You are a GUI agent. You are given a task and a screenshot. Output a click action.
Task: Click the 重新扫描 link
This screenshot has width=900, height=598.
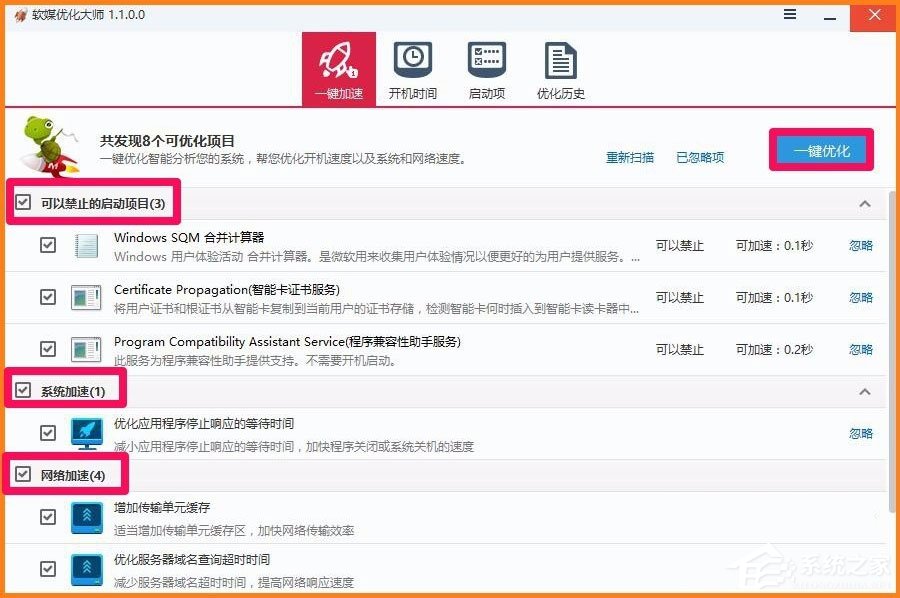(630, 157)
